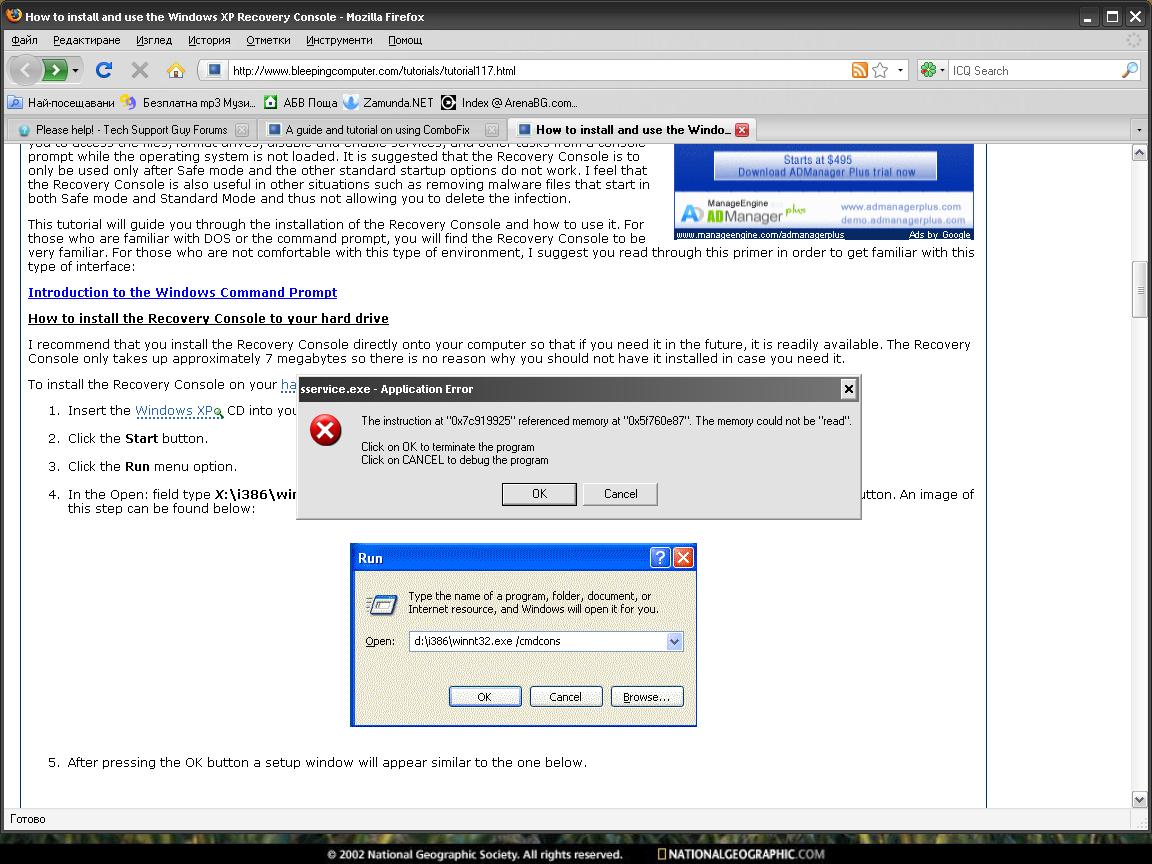The image size is (1152, 864).
Task: Start search with the magnifier icon
Action: coord(1130,70)
